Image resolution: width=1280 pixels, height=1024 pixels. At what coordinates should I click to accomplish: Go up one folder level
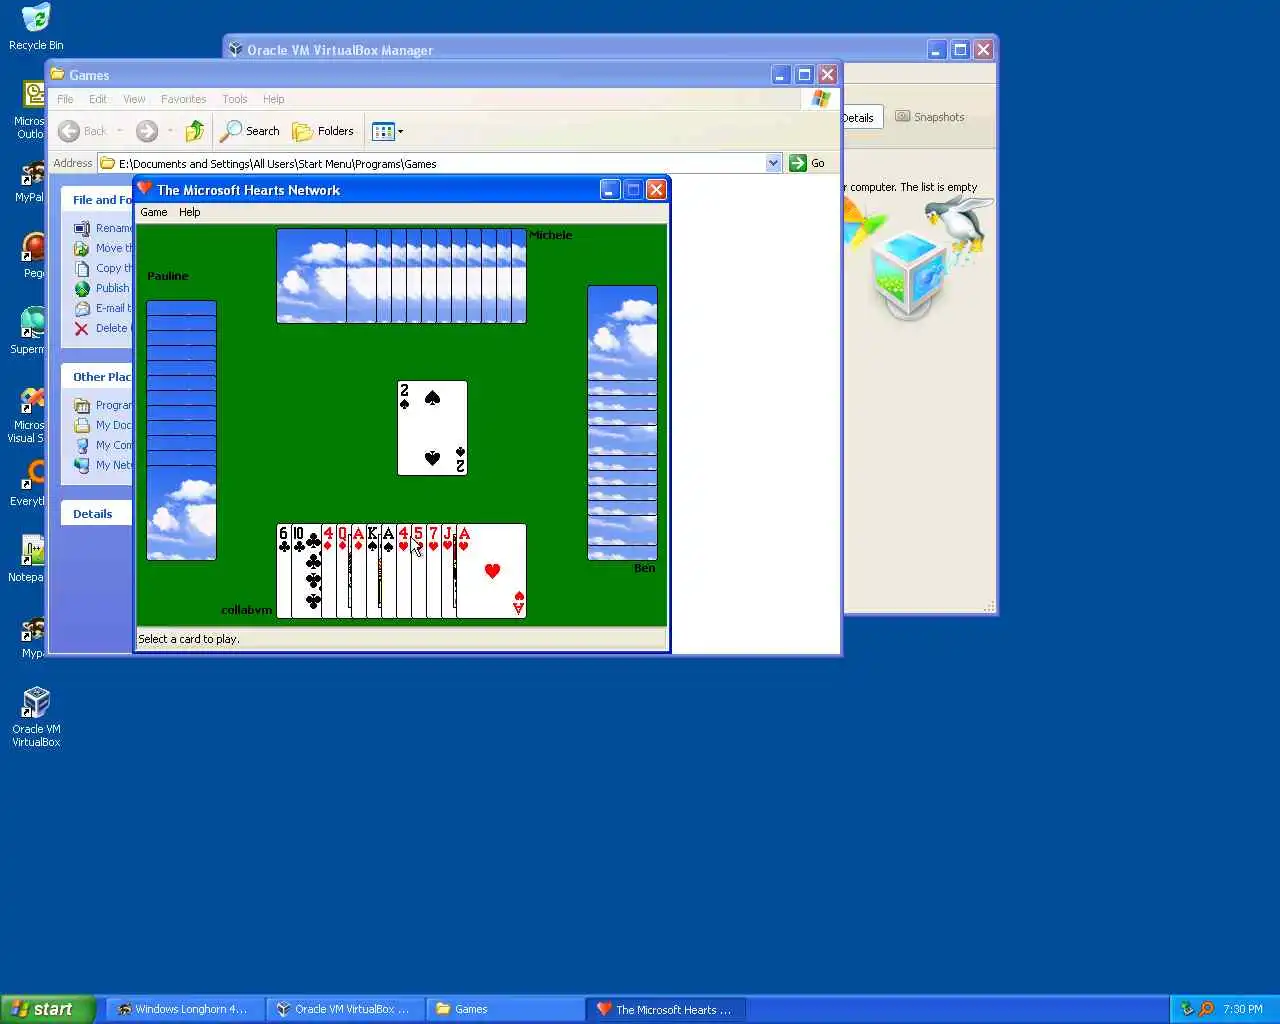(195, 131)
